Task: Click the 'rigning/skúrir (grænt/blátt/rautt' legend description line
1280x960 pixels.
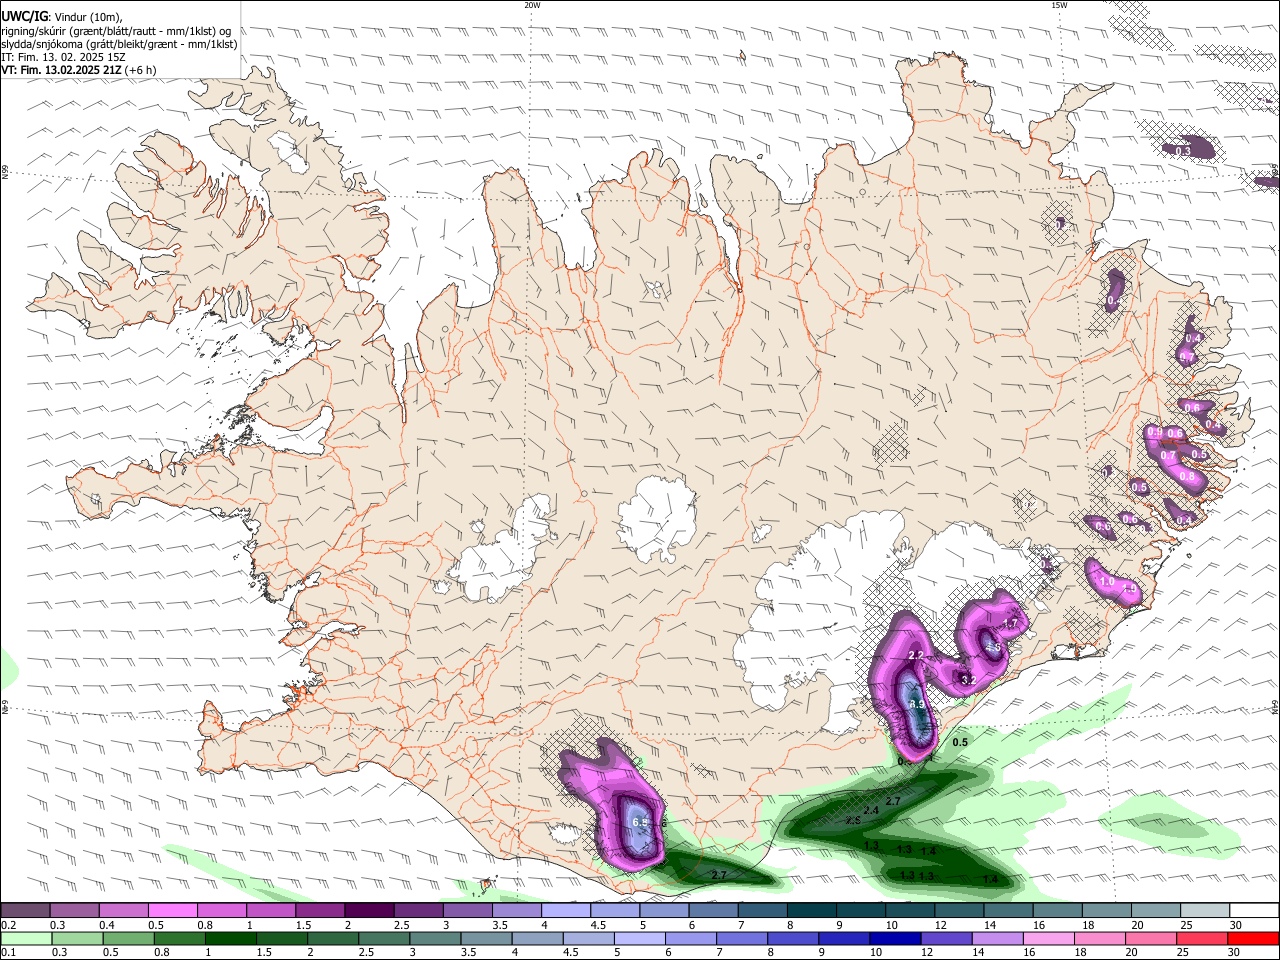Action: pyautogui.click(x=116, y=31)
